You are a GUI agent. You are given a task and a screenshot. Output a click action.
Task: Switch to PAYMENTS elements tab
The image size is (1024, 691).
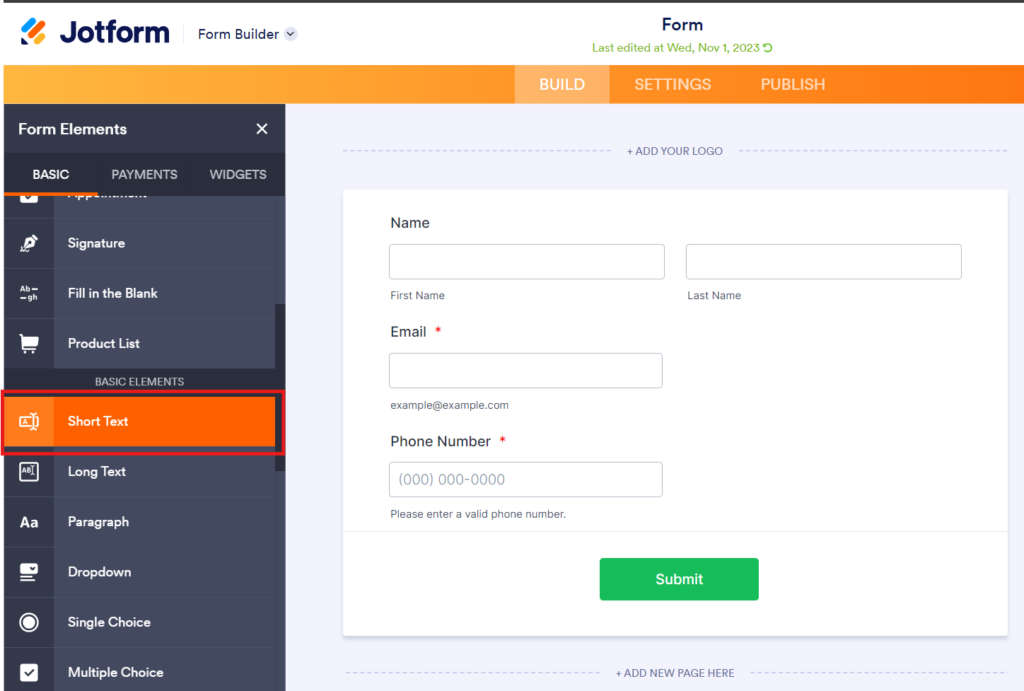tap(144, 174)
